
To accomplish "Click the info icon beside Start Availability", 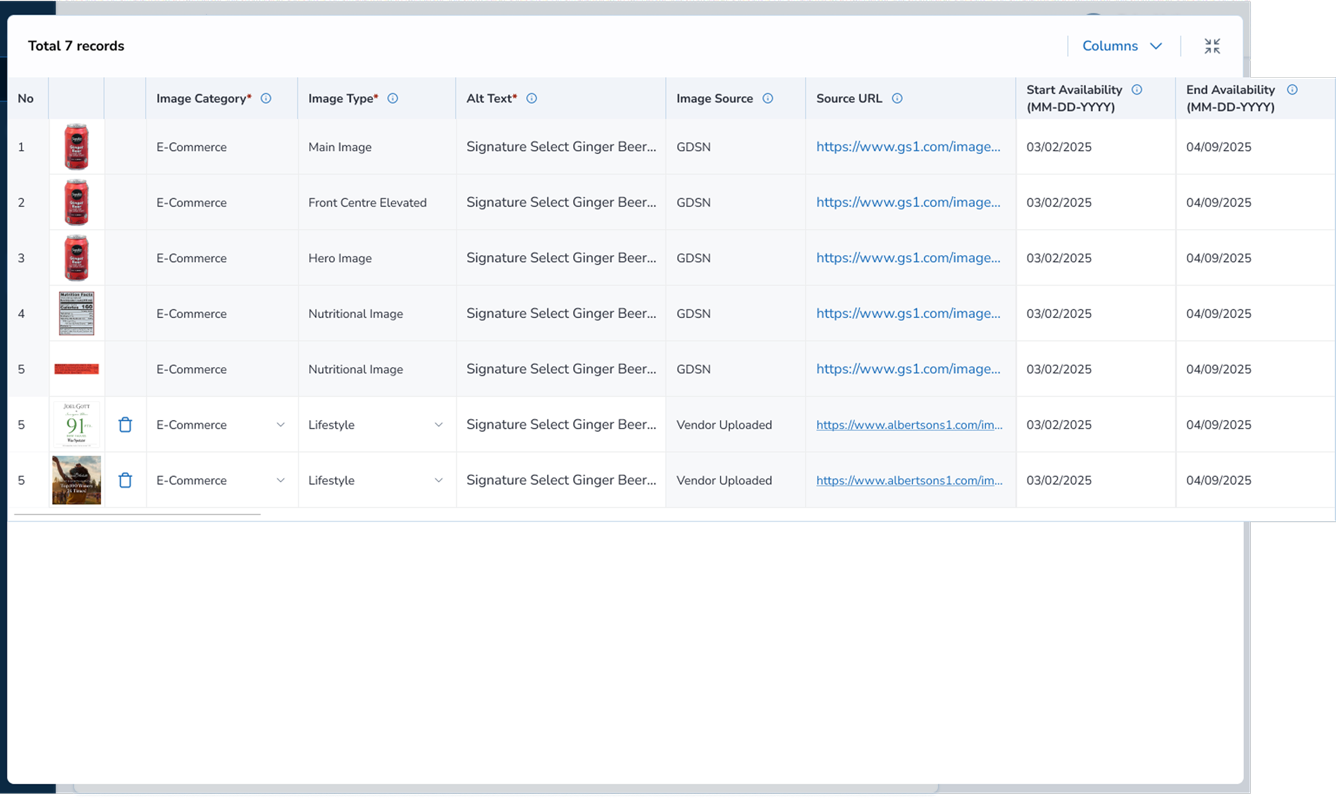I will click(1137, 89).
